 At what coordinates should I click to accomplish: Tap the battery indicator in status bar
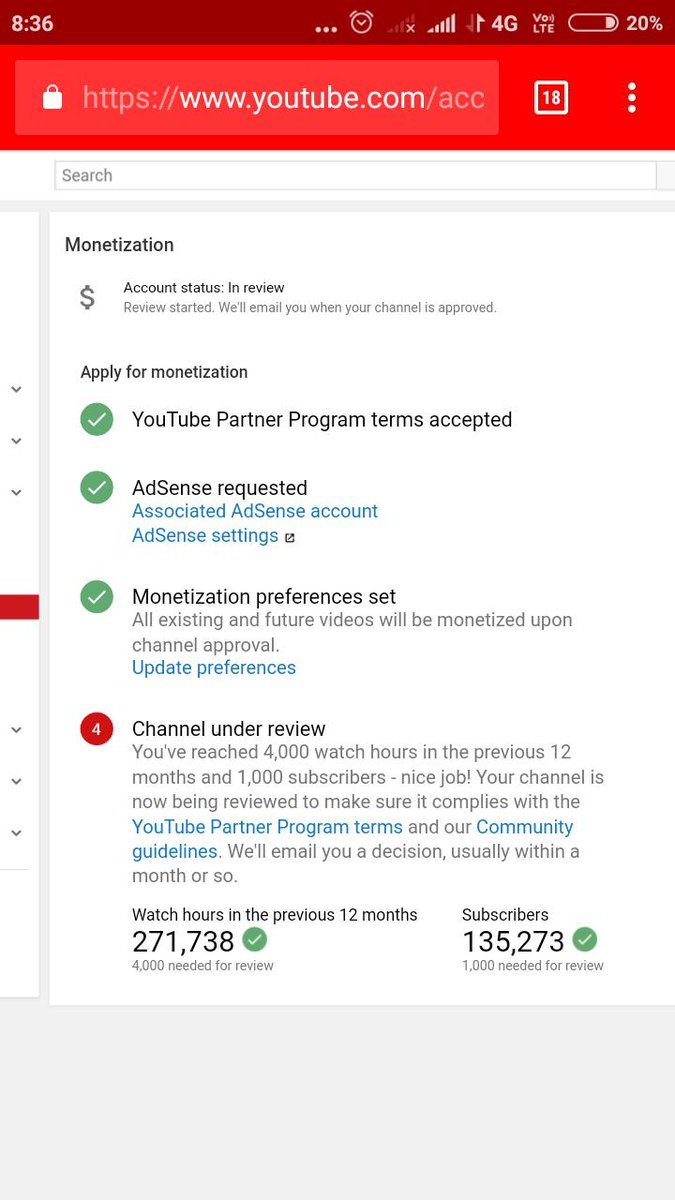592,22
